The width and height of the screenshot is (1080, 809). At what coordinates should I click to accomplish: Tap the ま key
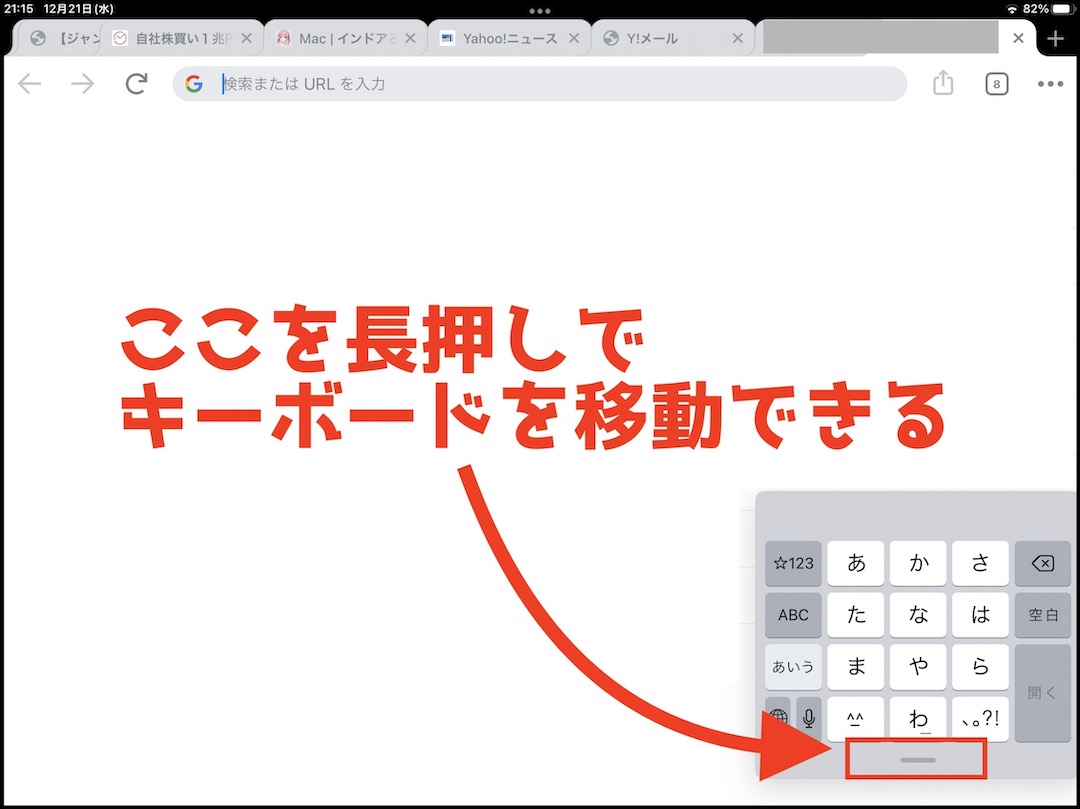(x=855, y=666)
